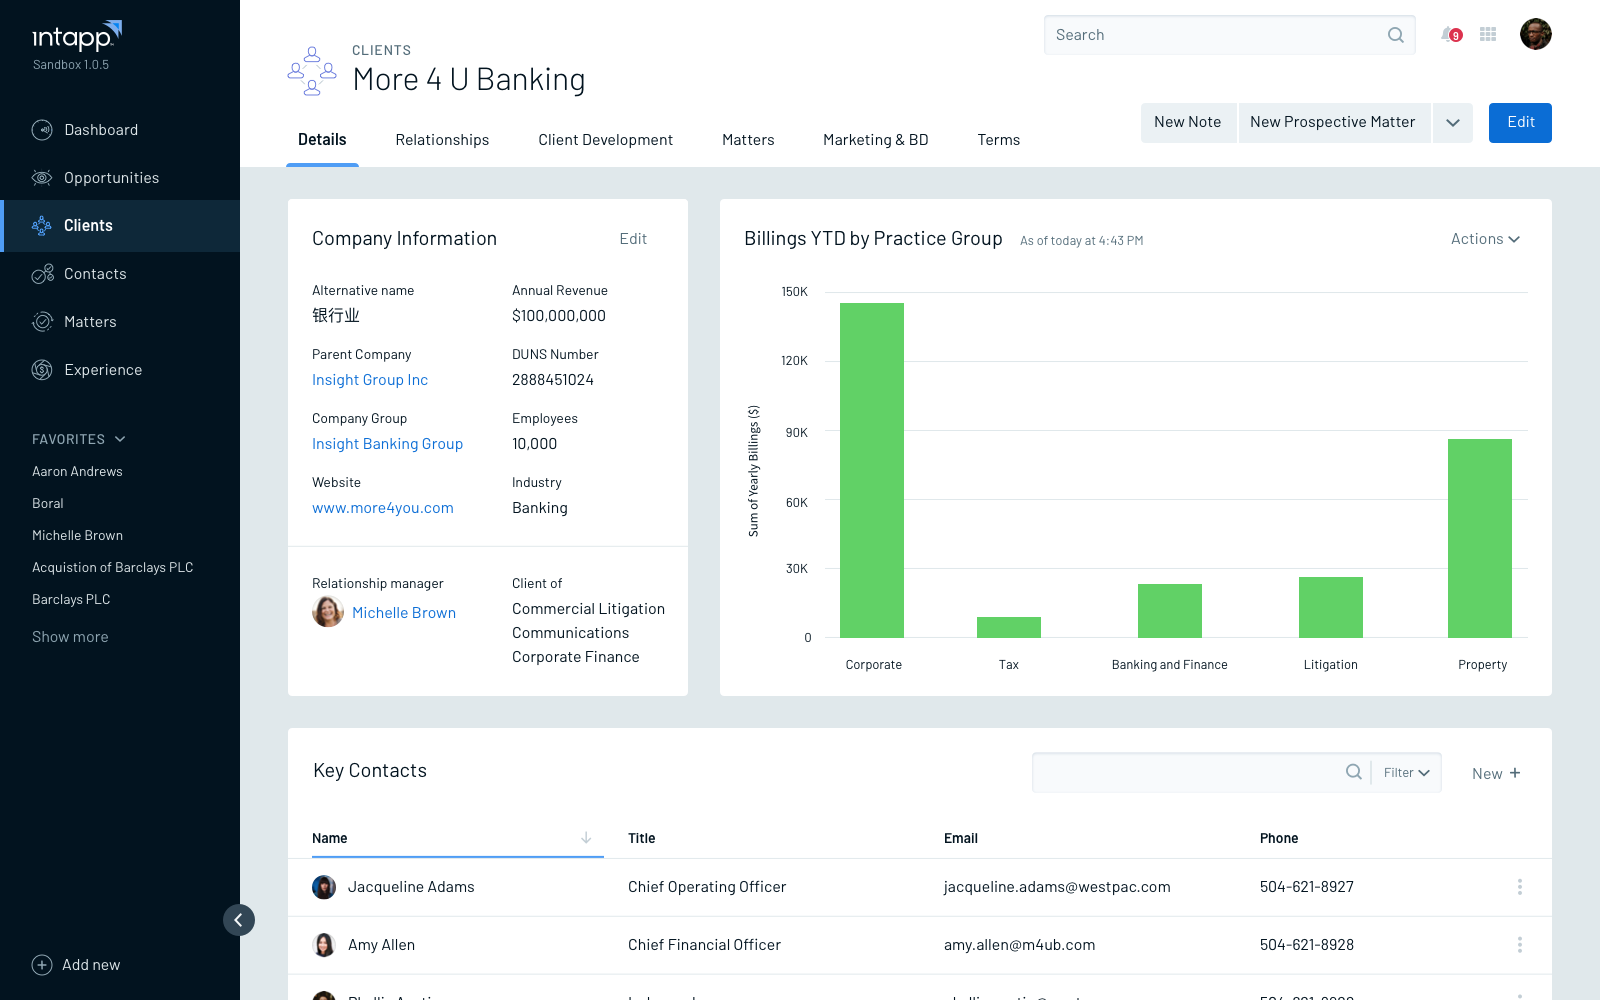Image resolution: width=1600 pixels, height=1000 pixels.
Task: Click New Prospective Matter button
Action: point(1334,123)
